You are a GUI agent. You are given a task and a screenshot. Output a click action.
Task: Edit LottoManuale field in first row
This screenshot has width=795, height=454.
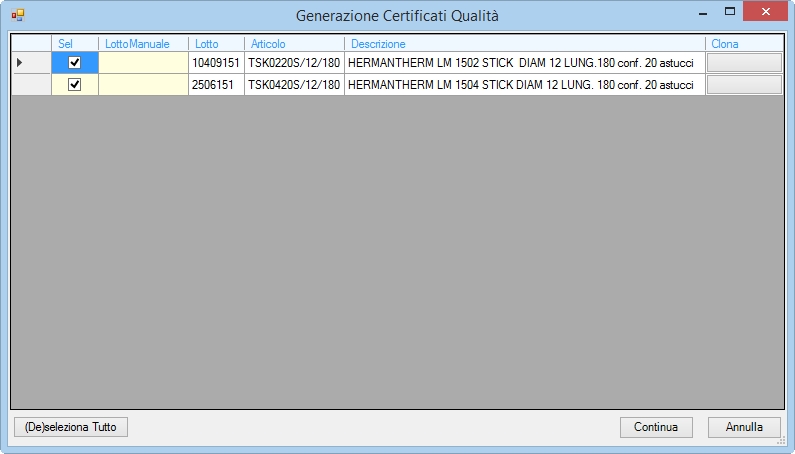[143, 62]
